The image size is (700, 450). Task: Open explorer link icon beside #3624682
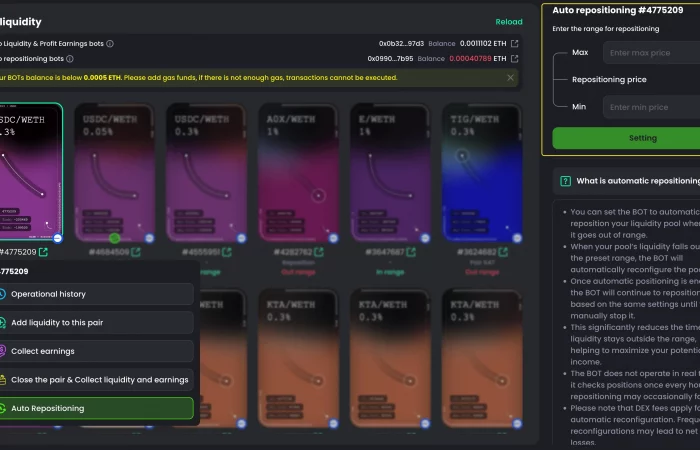(503, 252)
